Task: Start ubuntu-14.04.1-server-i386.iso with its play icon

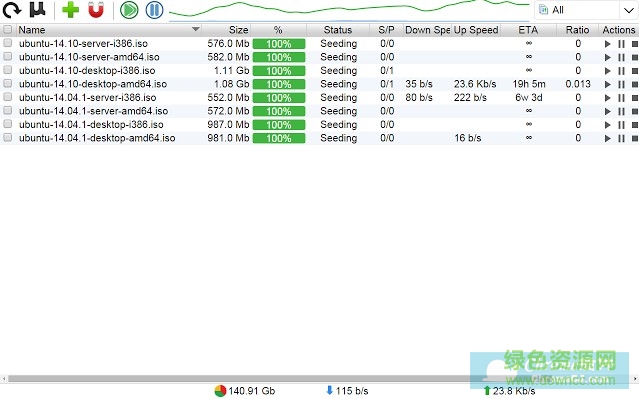Action: pyautogui.click(x=608, y=98)
